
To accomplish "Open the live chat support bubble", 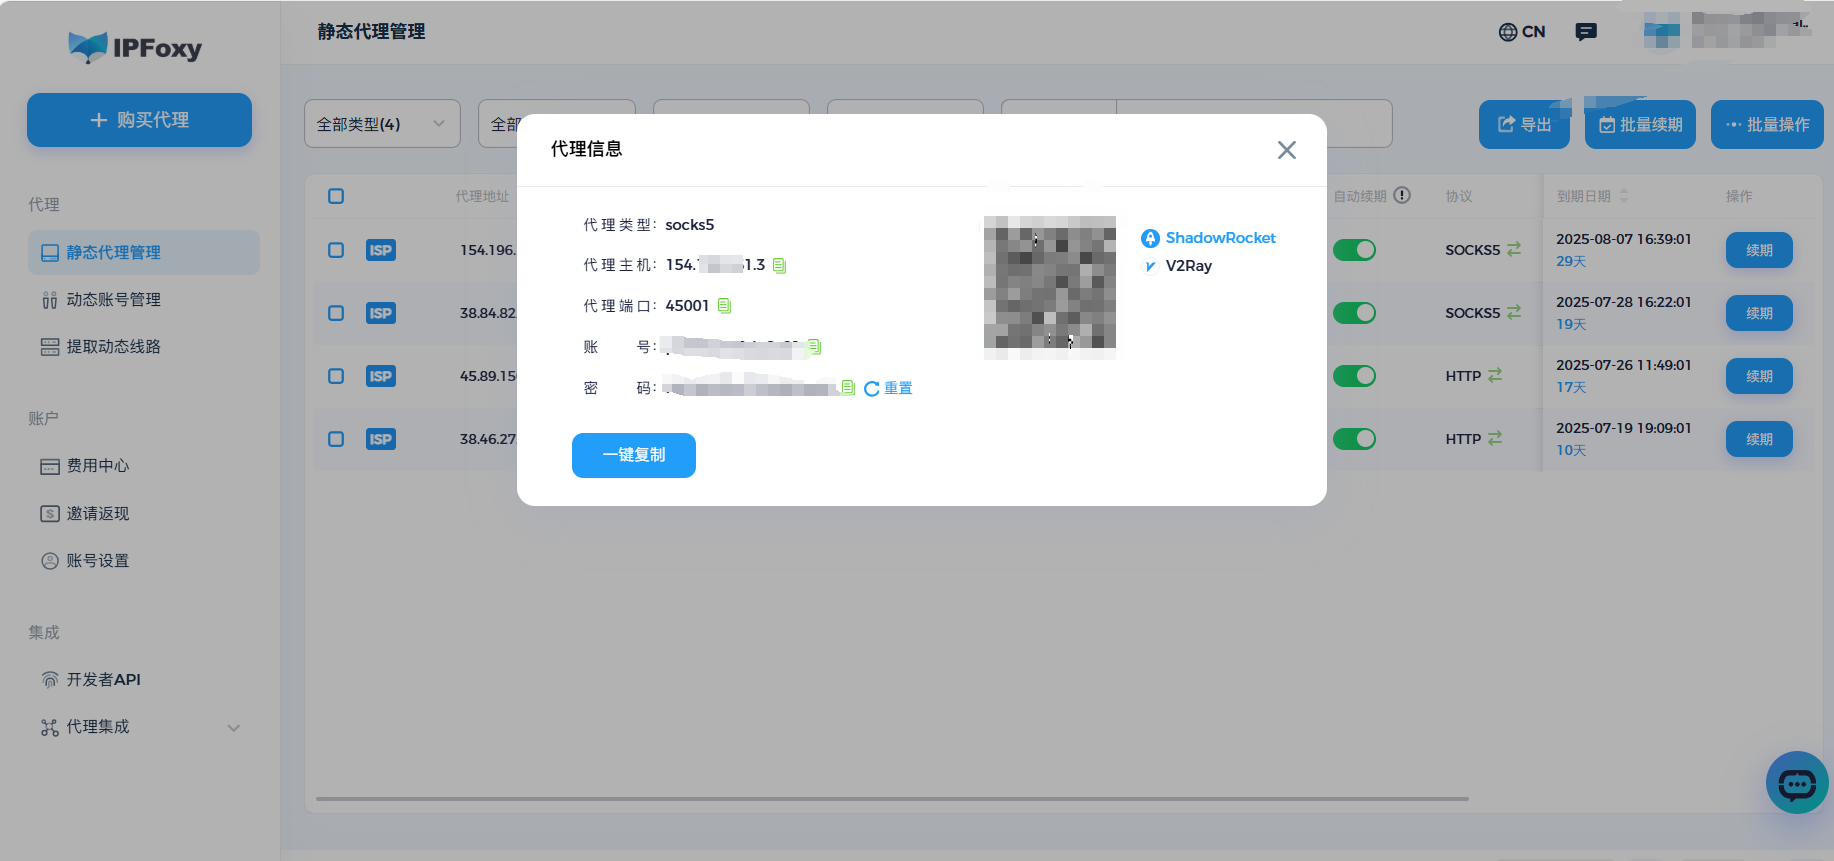I will [x=1797, y=783].
